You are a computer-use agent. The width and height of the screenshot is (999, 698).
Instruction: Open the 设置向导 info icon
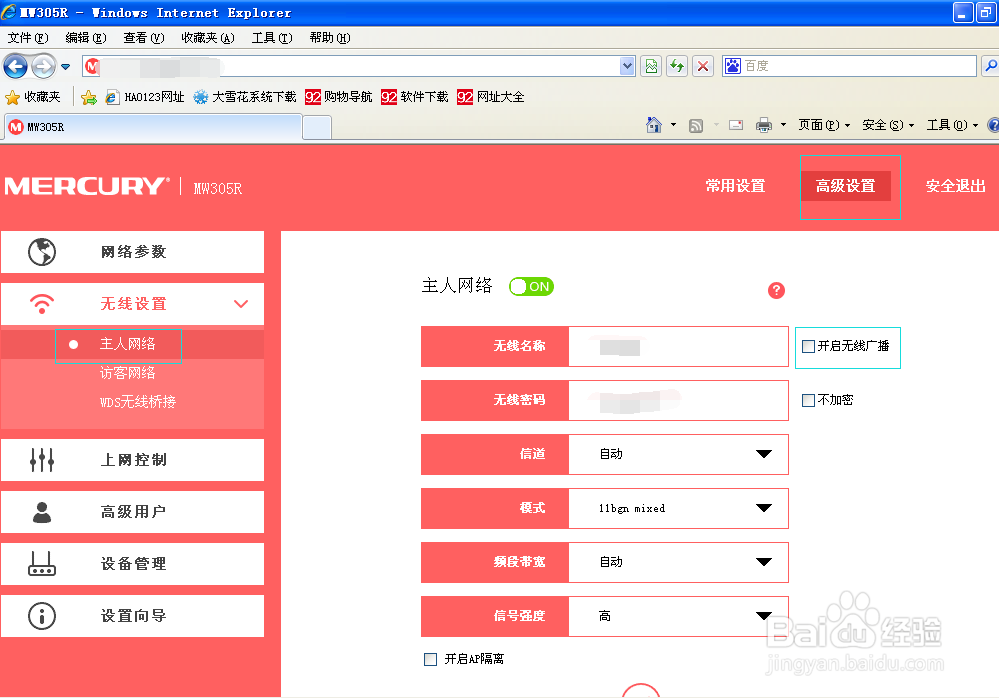pos(41,616)
